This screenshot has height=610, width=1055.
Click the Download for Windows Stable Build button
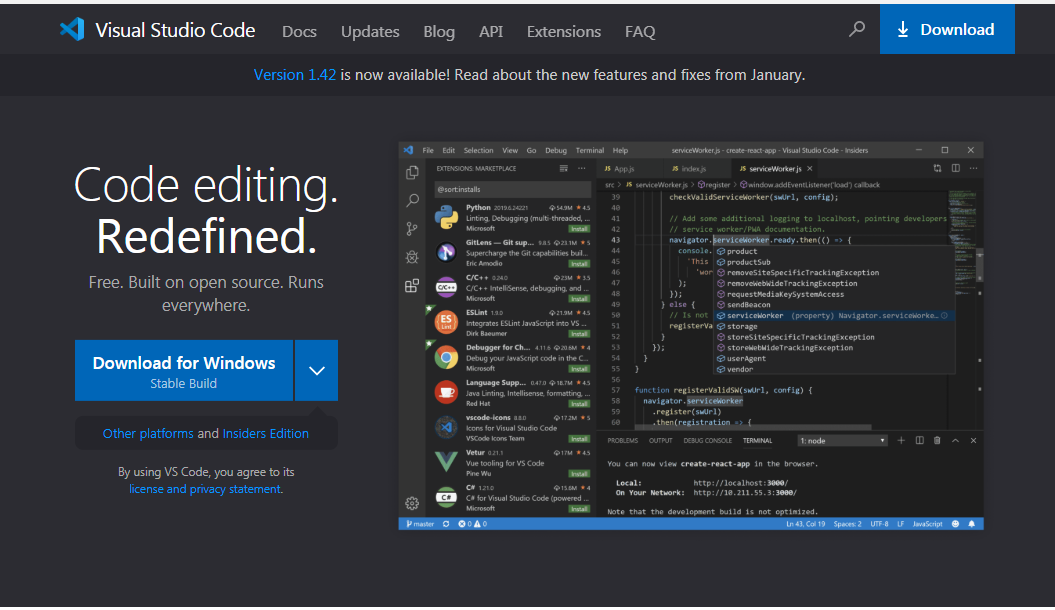pyautogui.click(x=184, y=371)
